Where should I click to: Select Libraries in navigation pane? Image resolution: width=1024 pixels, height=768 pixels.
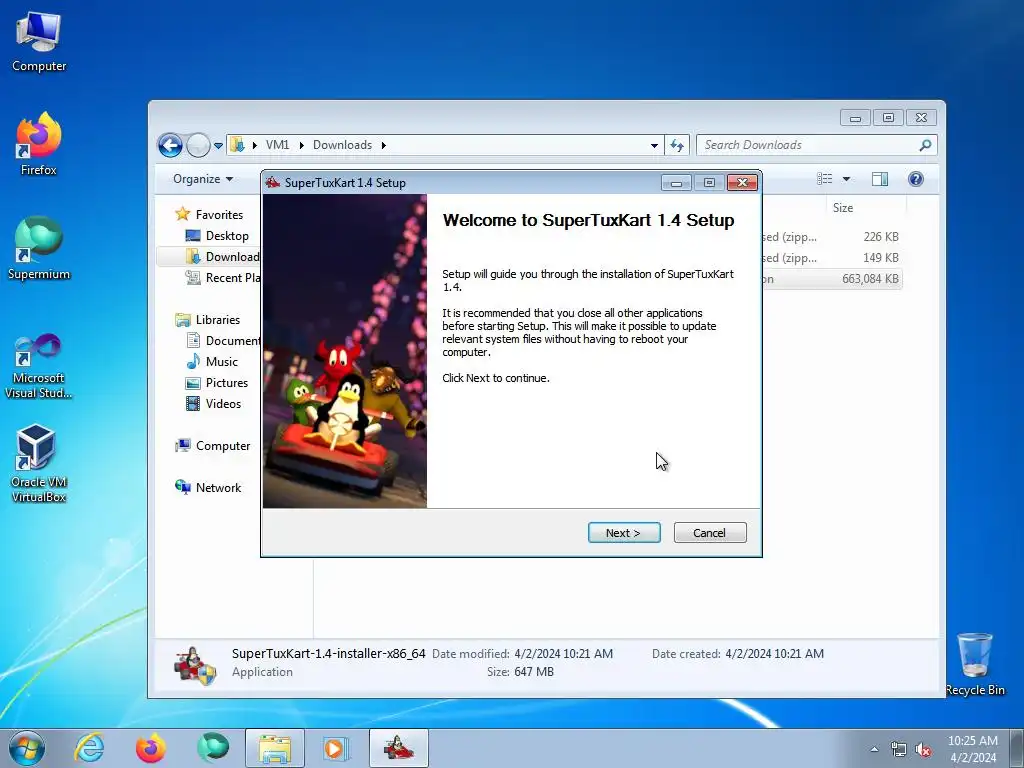click(x=208, y=319)
